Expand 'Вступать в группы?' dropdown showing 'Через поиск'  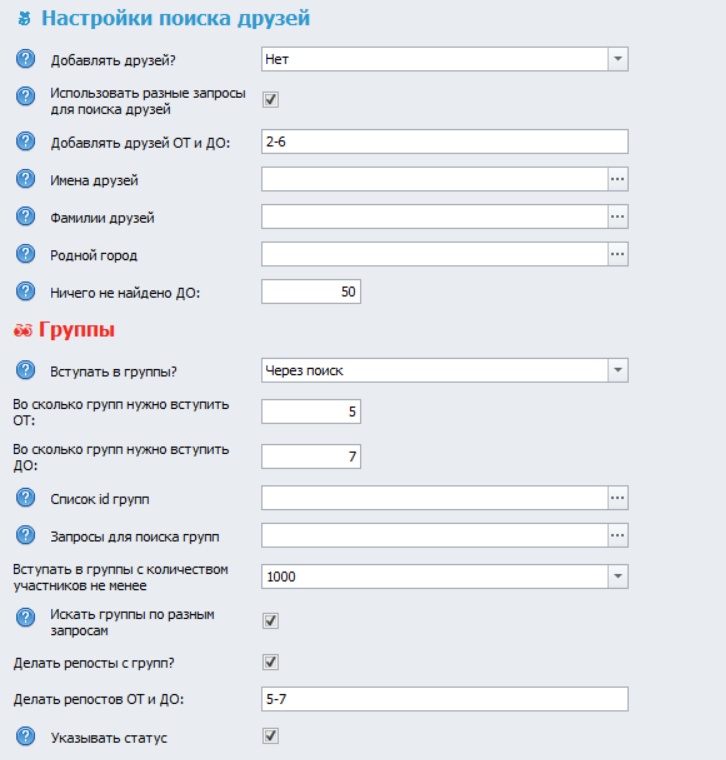(618, 371)
